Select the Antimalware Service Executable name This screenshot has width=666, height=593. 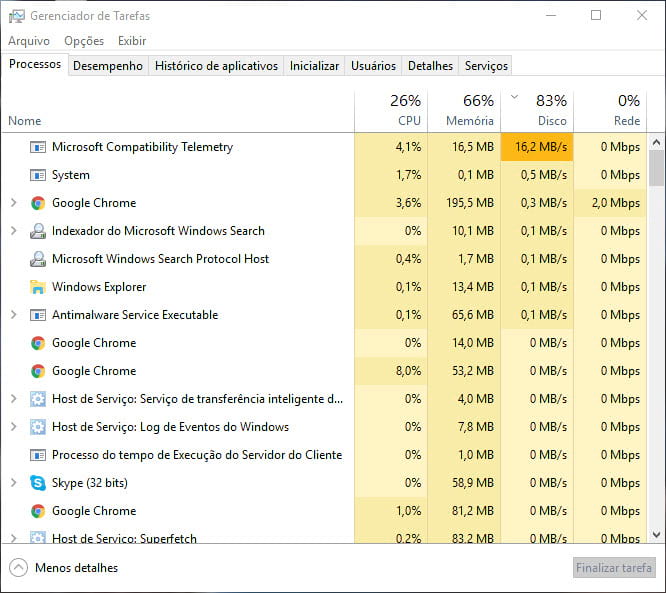tap(135, 315)
